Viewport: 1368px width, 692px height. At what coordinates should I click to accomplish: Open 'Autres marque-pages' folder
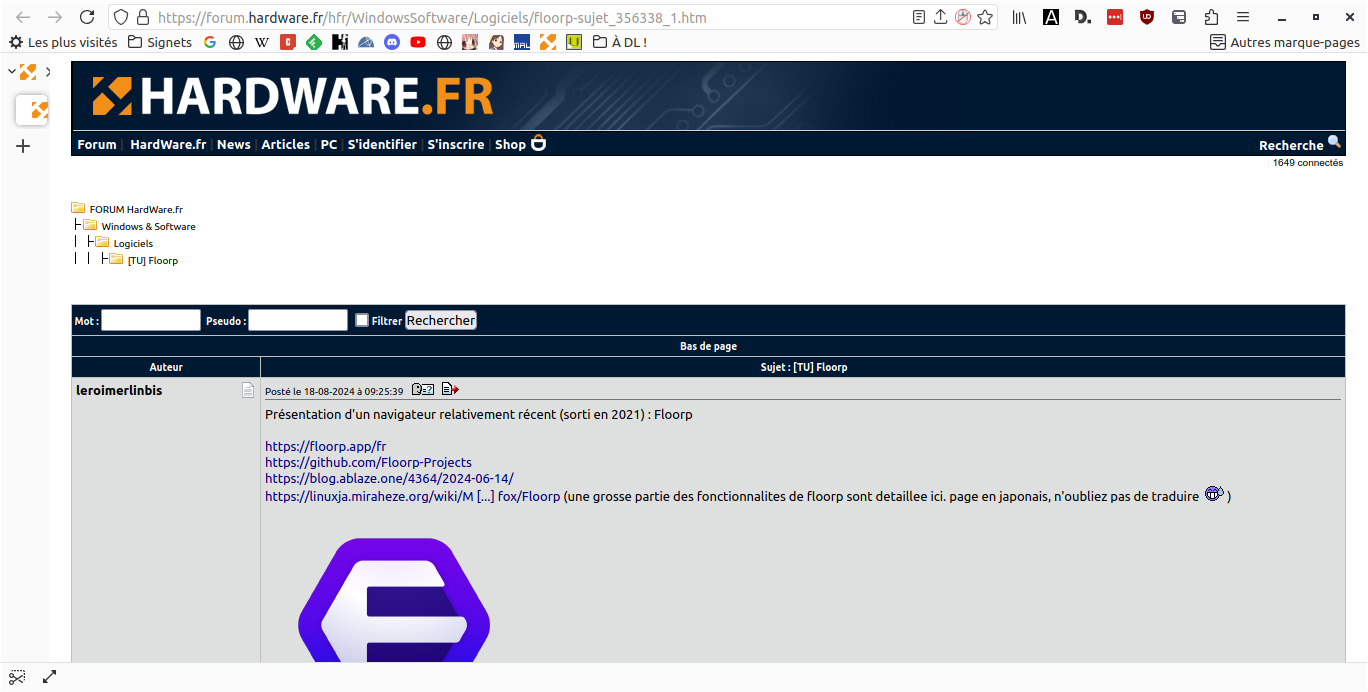[1285, 42]
